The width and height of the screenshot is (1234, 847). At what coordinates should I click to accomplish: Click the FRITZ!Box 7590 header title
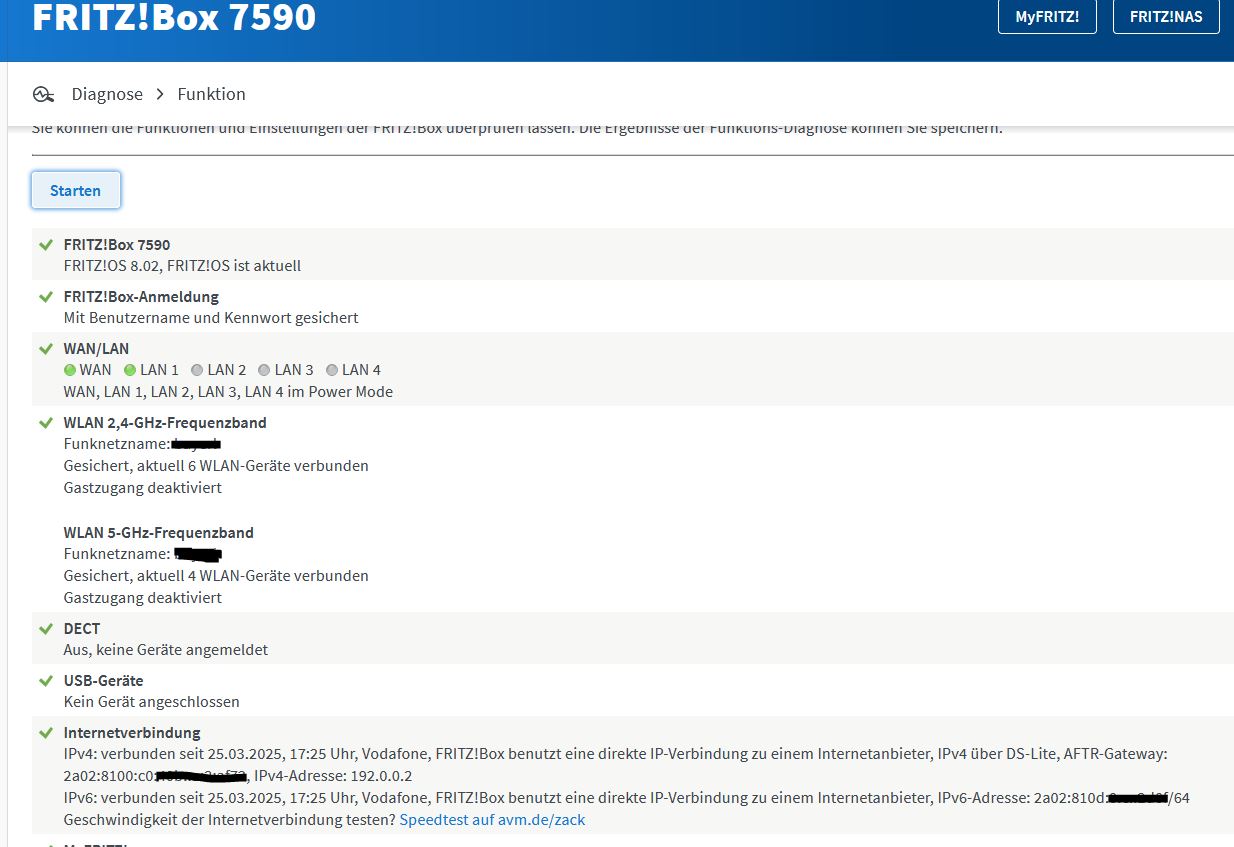coord(174,17)
